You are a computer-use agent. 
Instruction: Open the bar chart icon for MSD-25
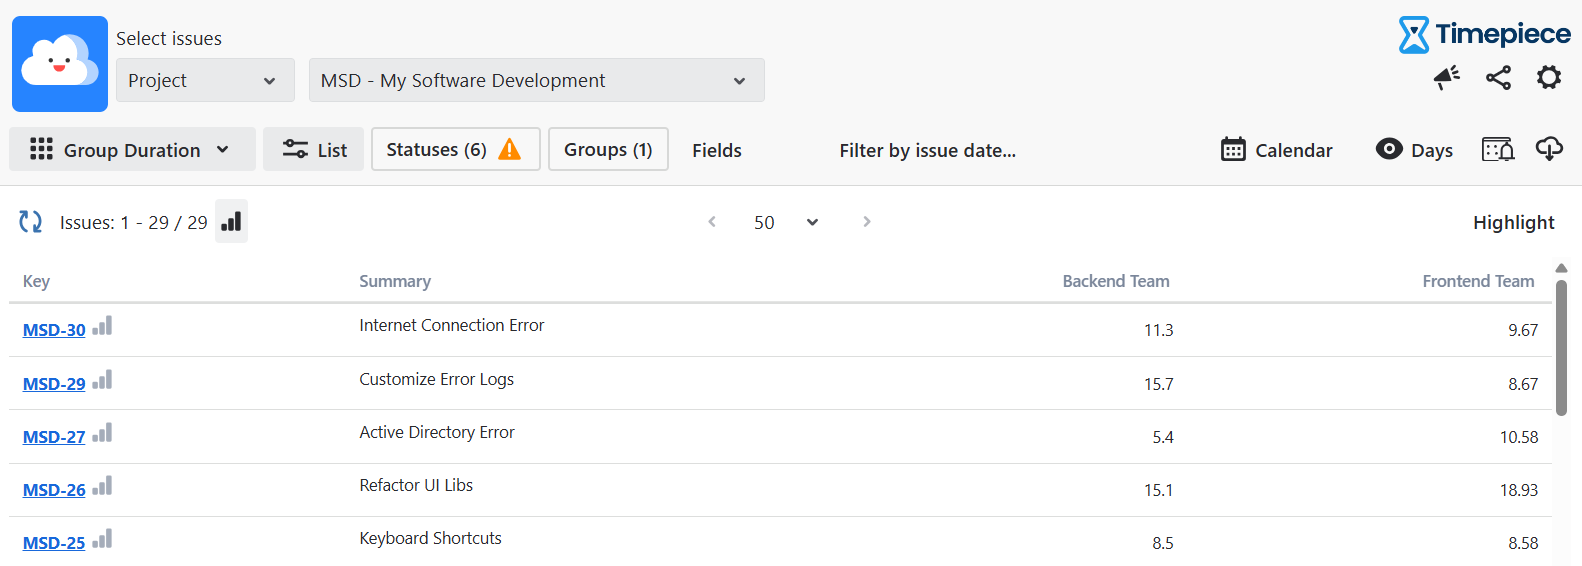[102, 539]
